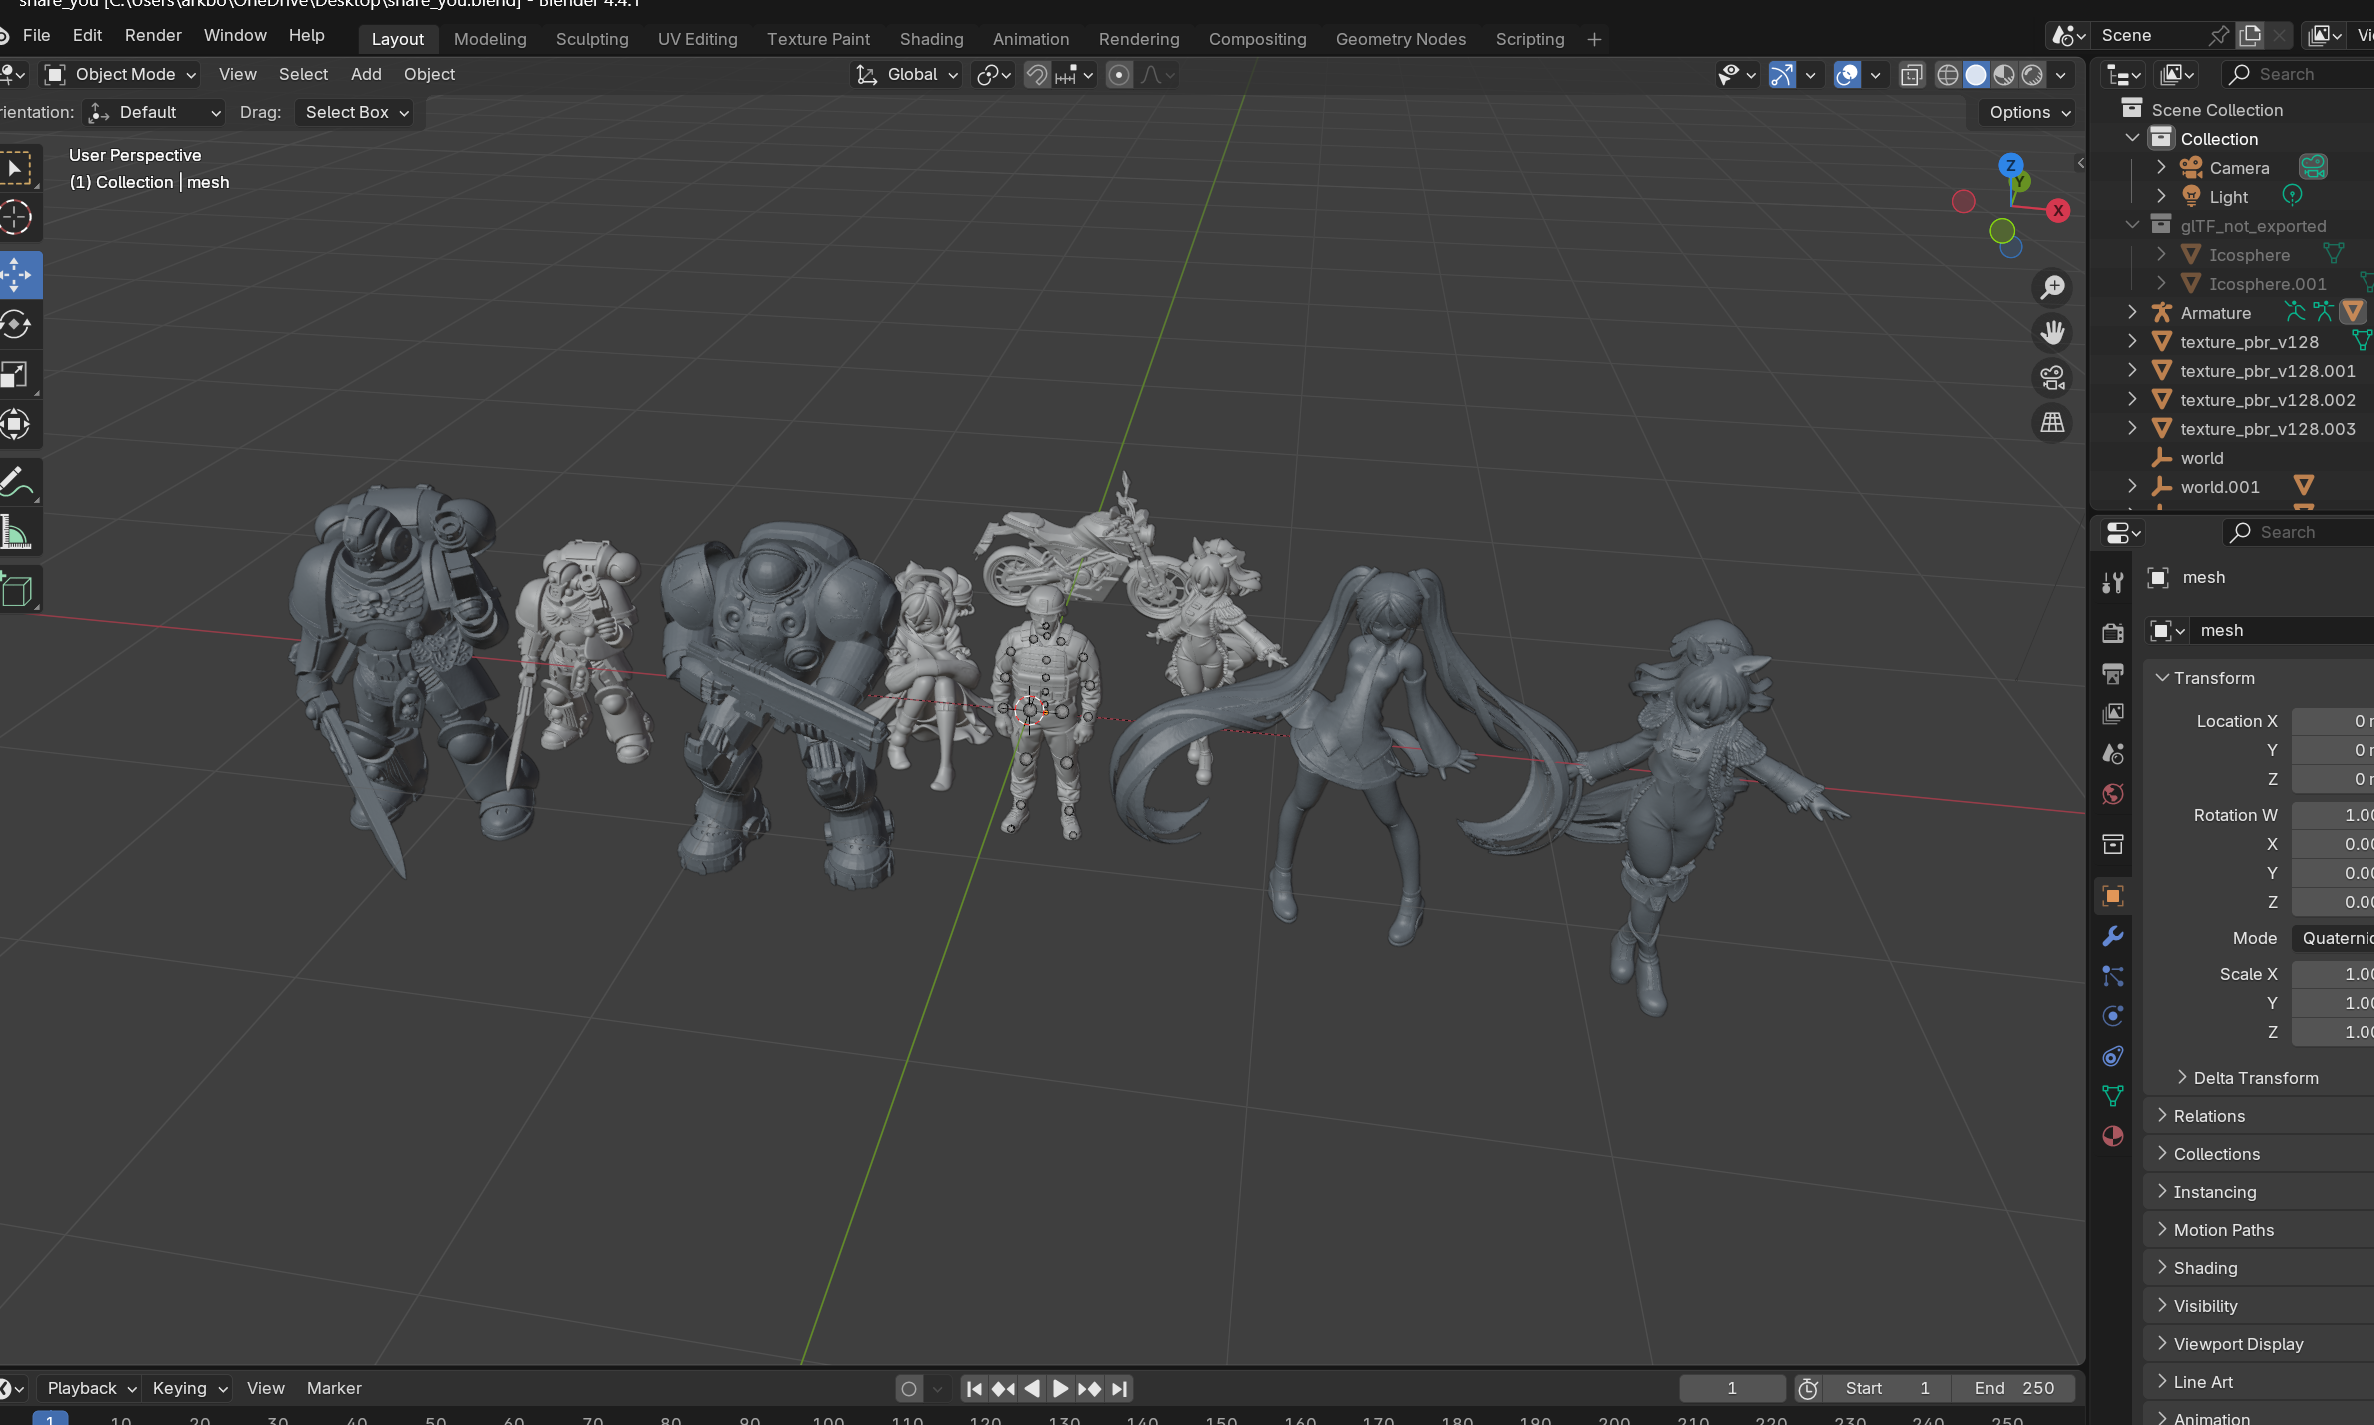Click the Zoom viewport magnifier icon
The width and height of the screenshot is (2374, 1425).
pos(2052,288)
